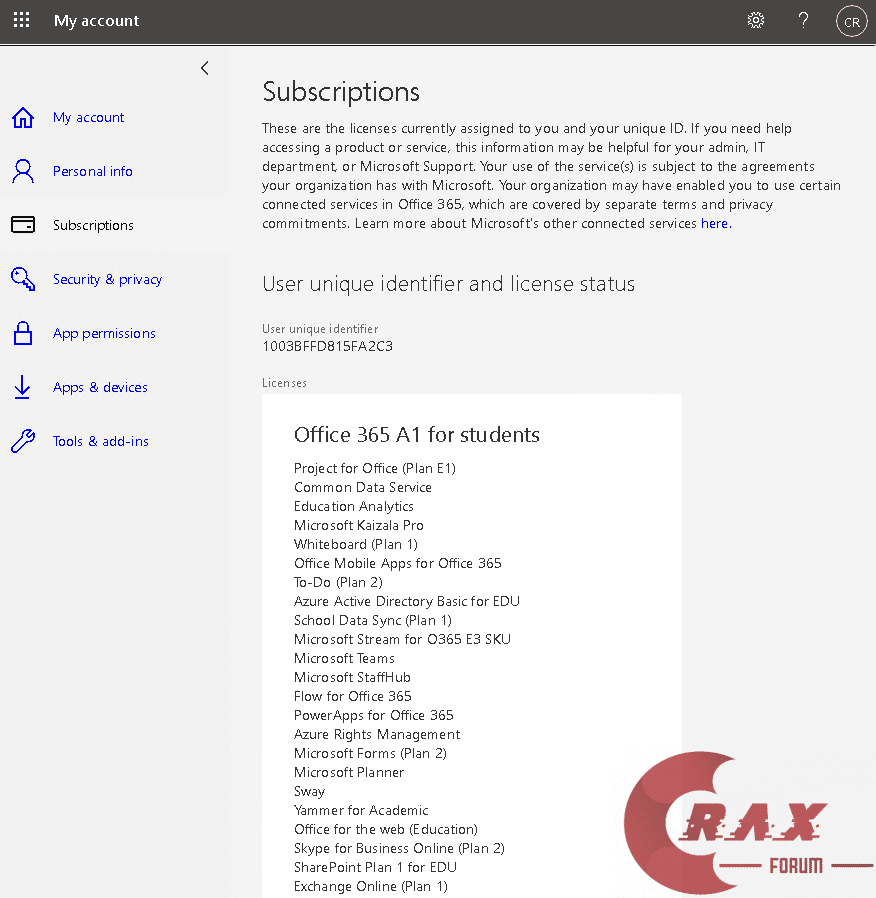
Task: Click 'To-Do (Plan 2)' entry
Action: click(338, 582)
